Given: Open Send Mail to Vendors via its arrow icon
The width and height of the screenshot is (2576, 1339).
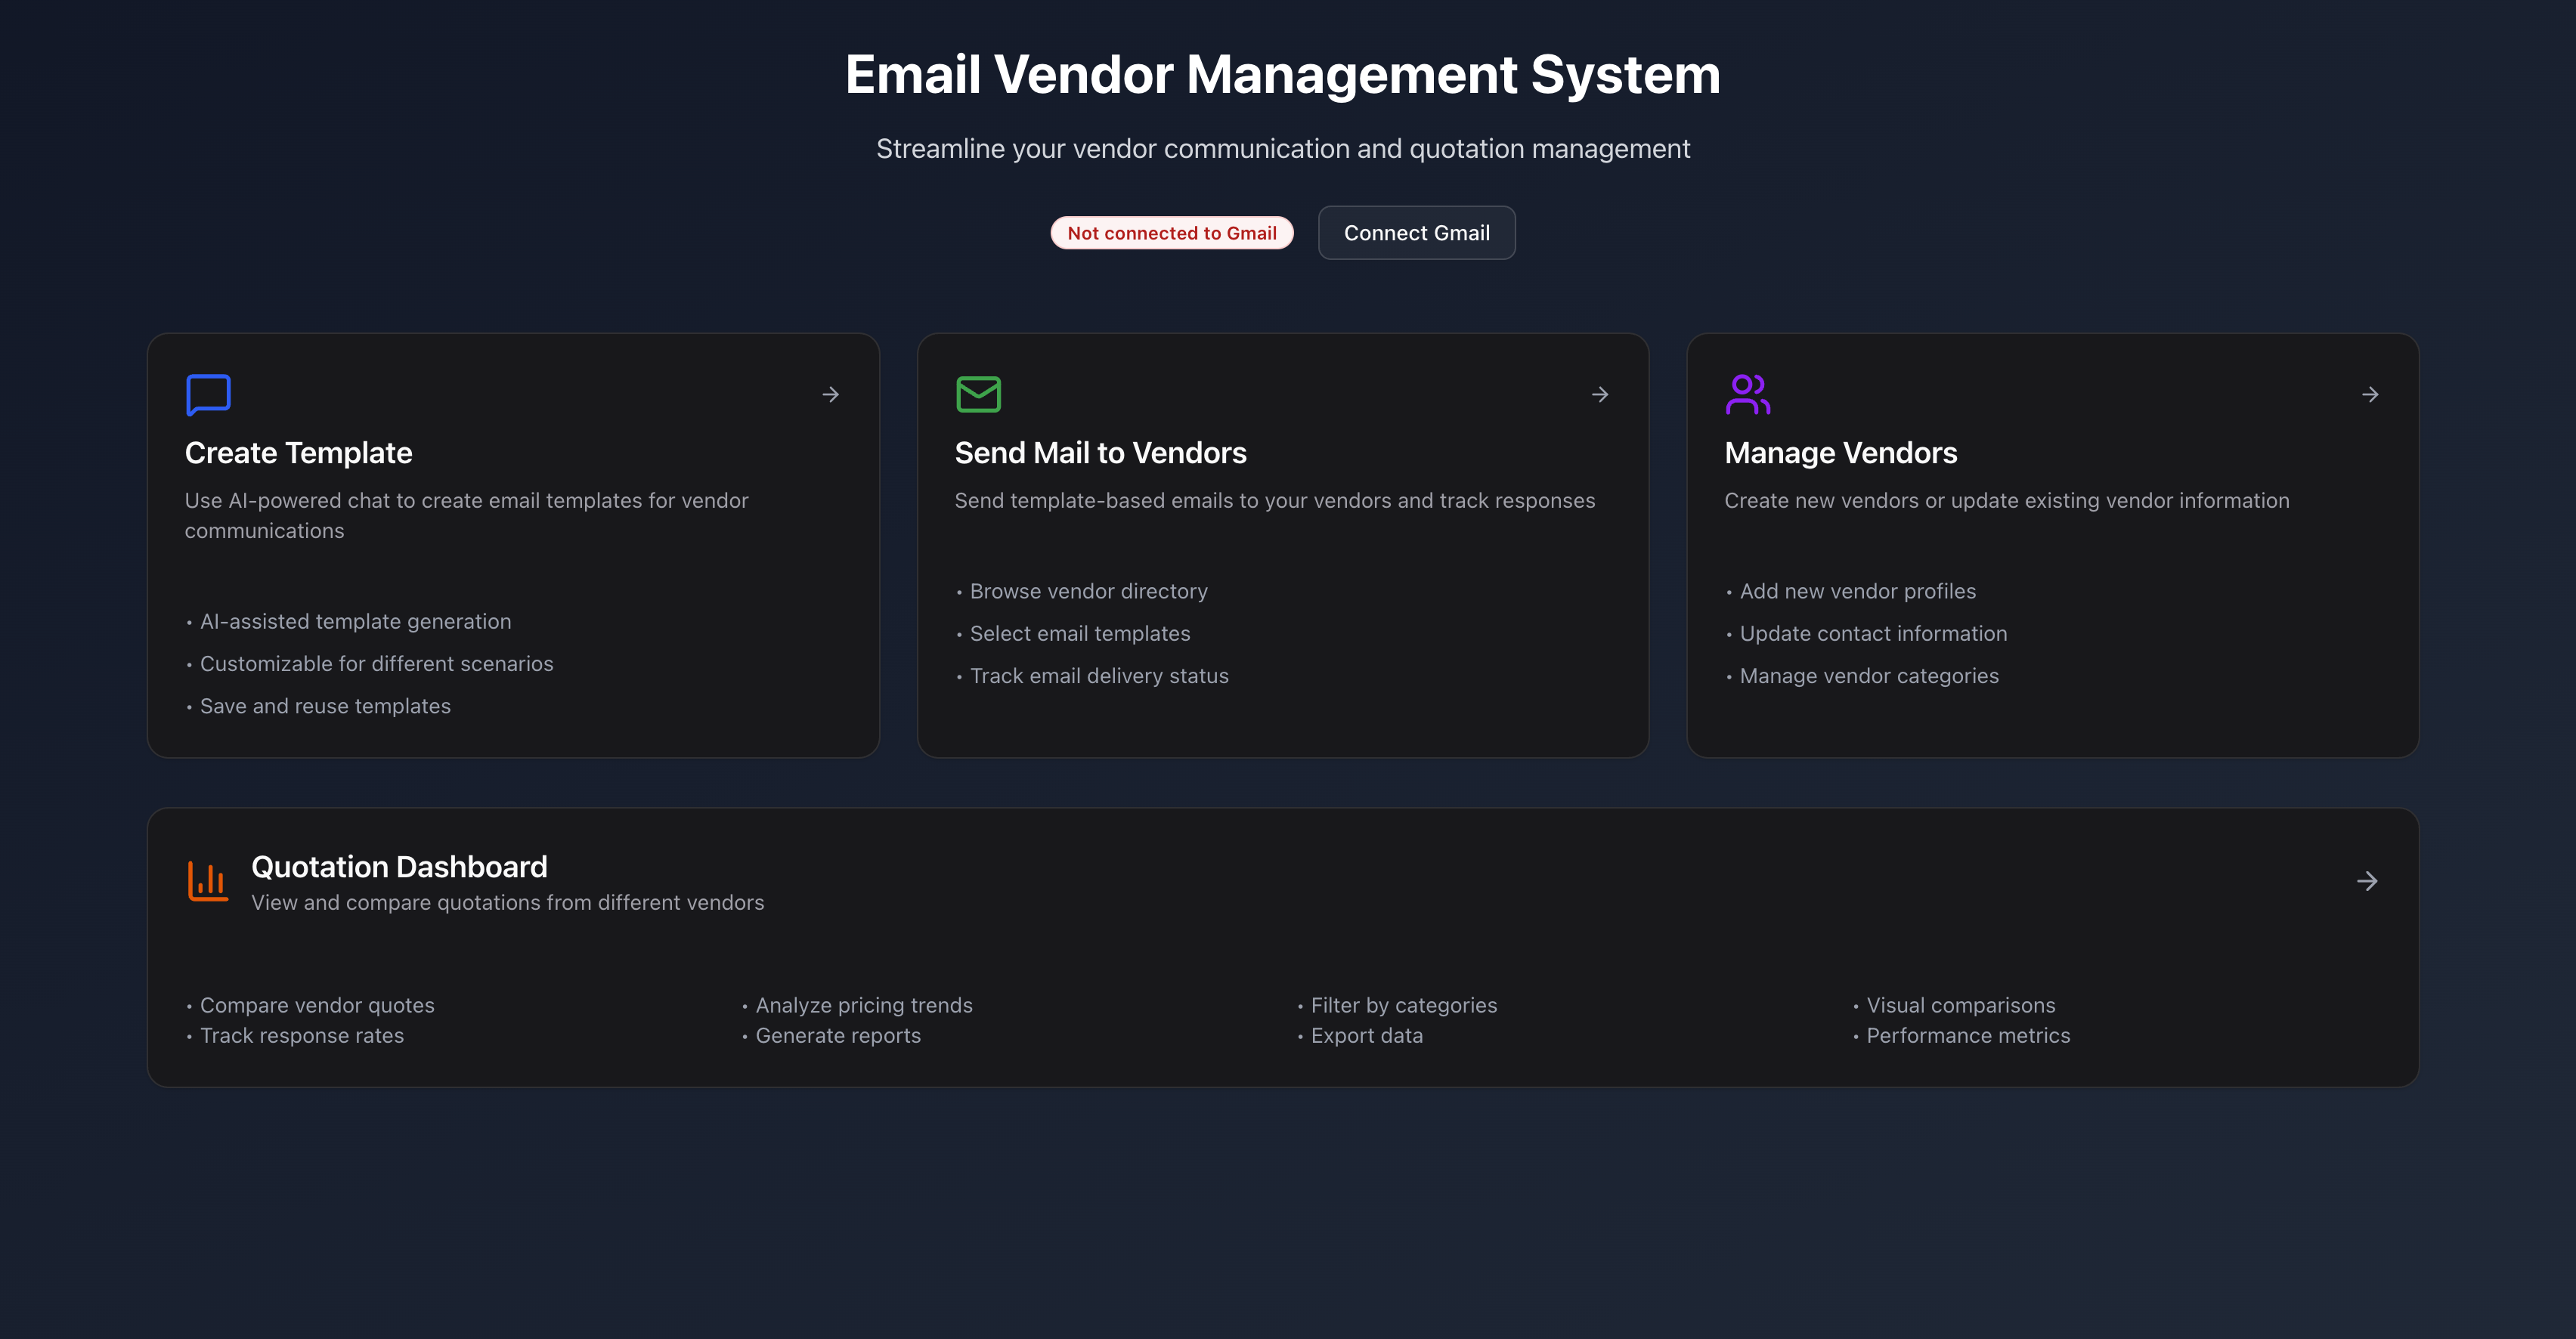Looking at the screenshot, I should click(x=1600, y=394).
